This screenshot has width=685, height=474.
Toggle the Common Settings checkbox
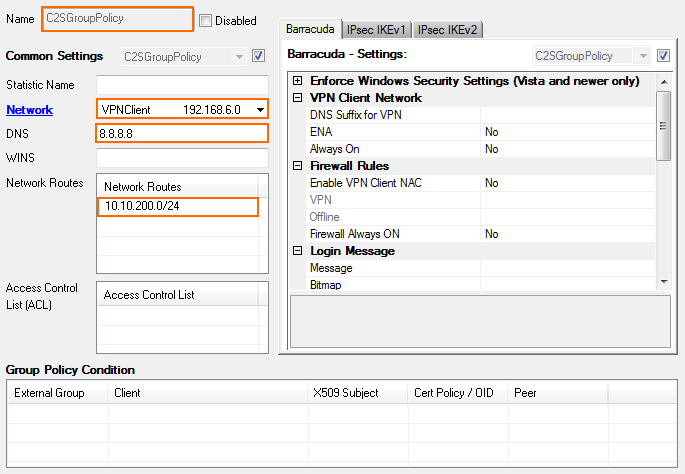pyautogui.click(x=258, y=56)
